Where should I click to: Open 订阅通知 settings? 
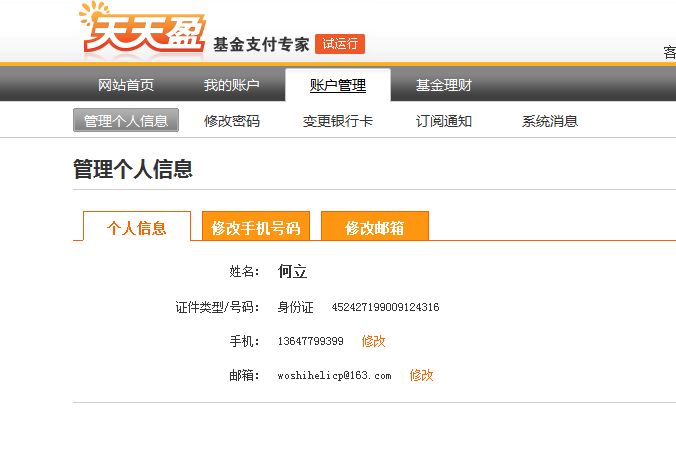pos(444,121)
